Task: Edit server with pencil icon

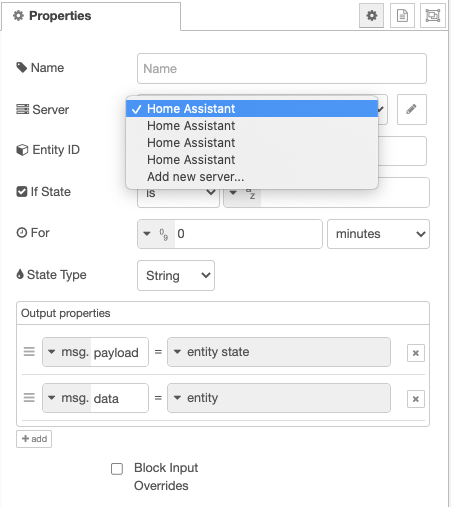Action: 412,109
